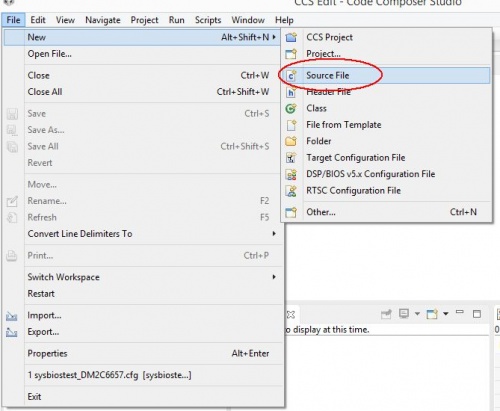Choose Other... from New submenu

click(387, 212)
